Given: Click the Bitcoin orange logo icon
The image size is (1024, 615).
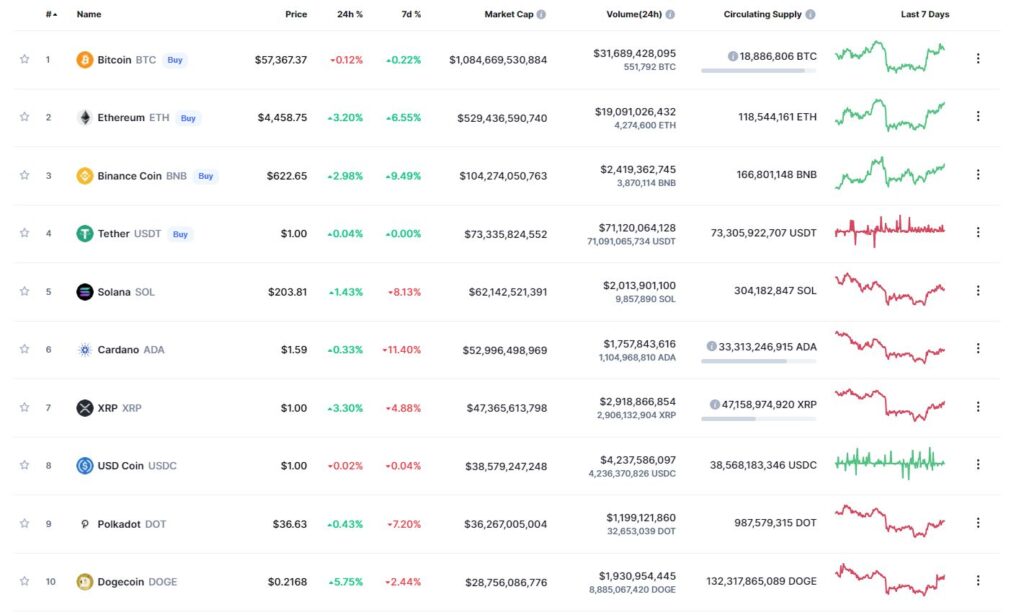Looking at the screenshot, I should [84, 60].
